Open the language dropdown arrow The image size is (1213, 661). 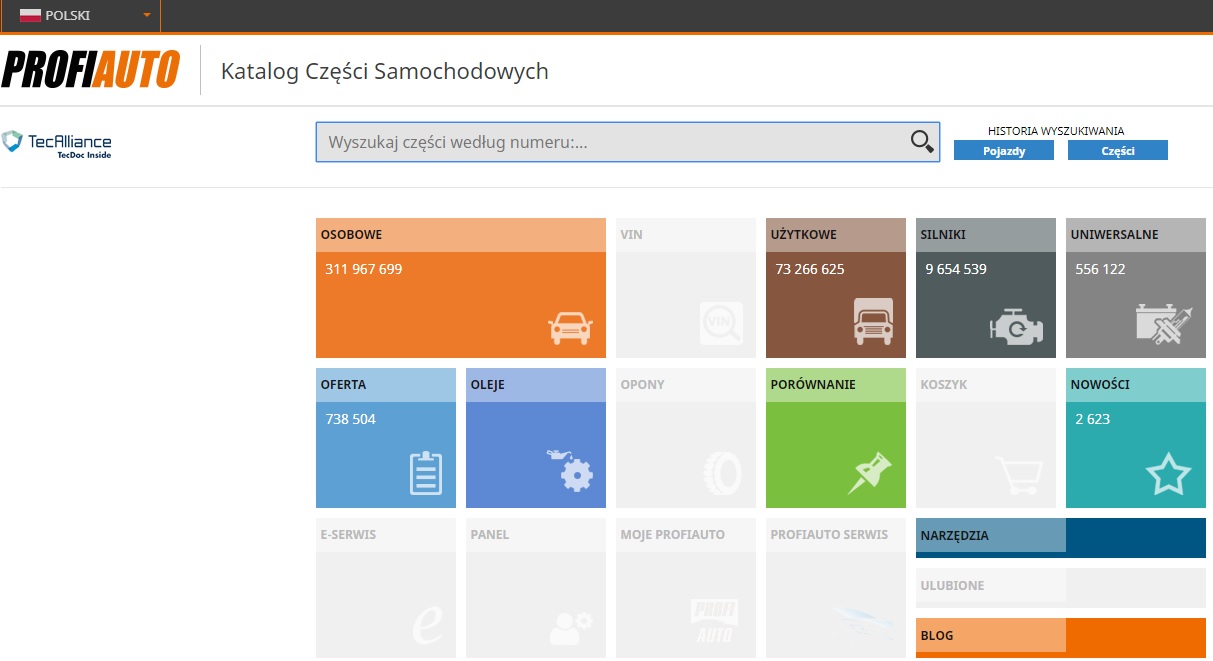(147, 16)
